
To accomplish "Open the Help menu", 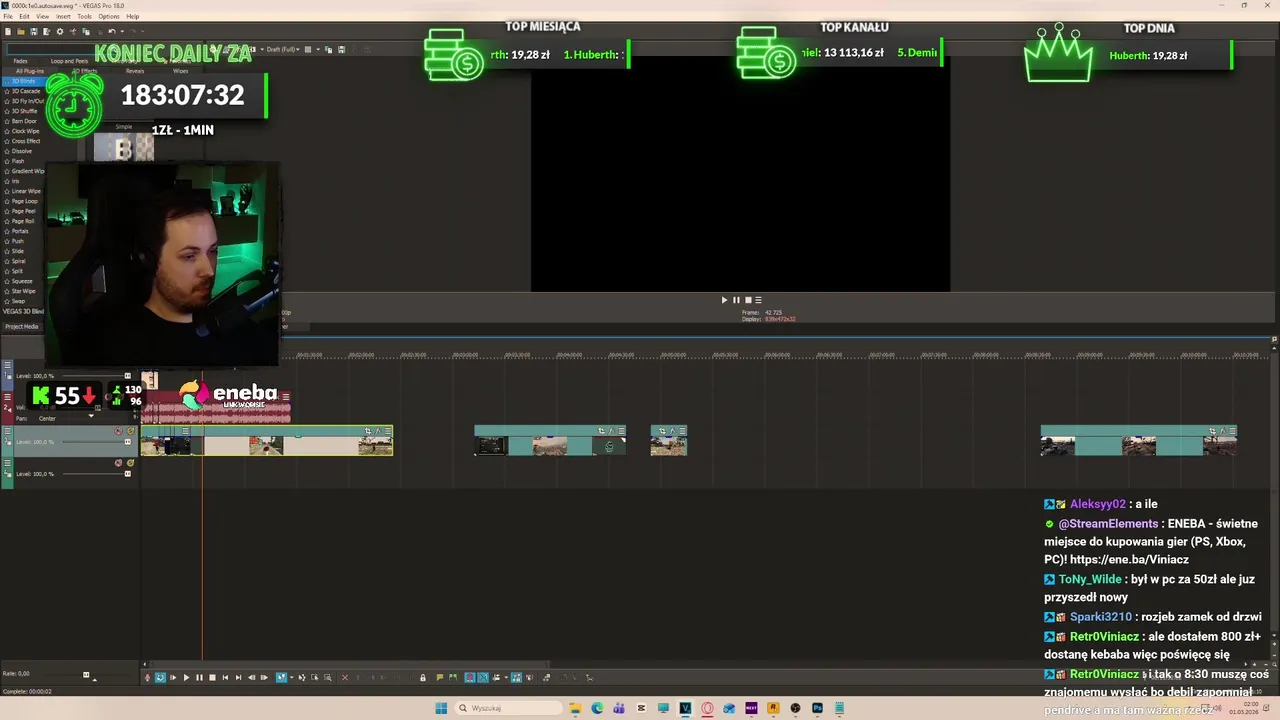I will click(x=132, y=16).
